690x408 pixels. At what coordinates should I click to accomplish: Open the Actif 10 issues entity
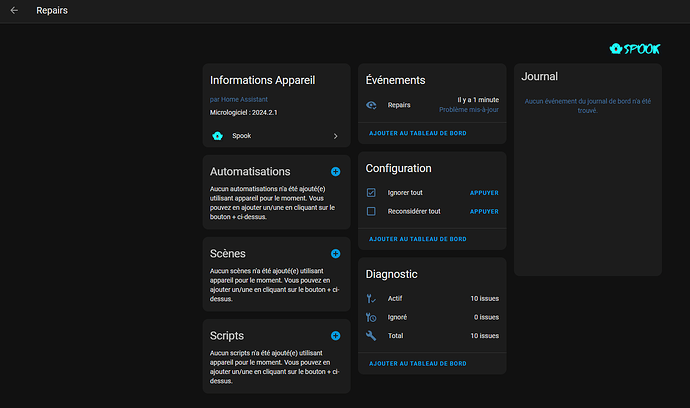click(432, 298)
